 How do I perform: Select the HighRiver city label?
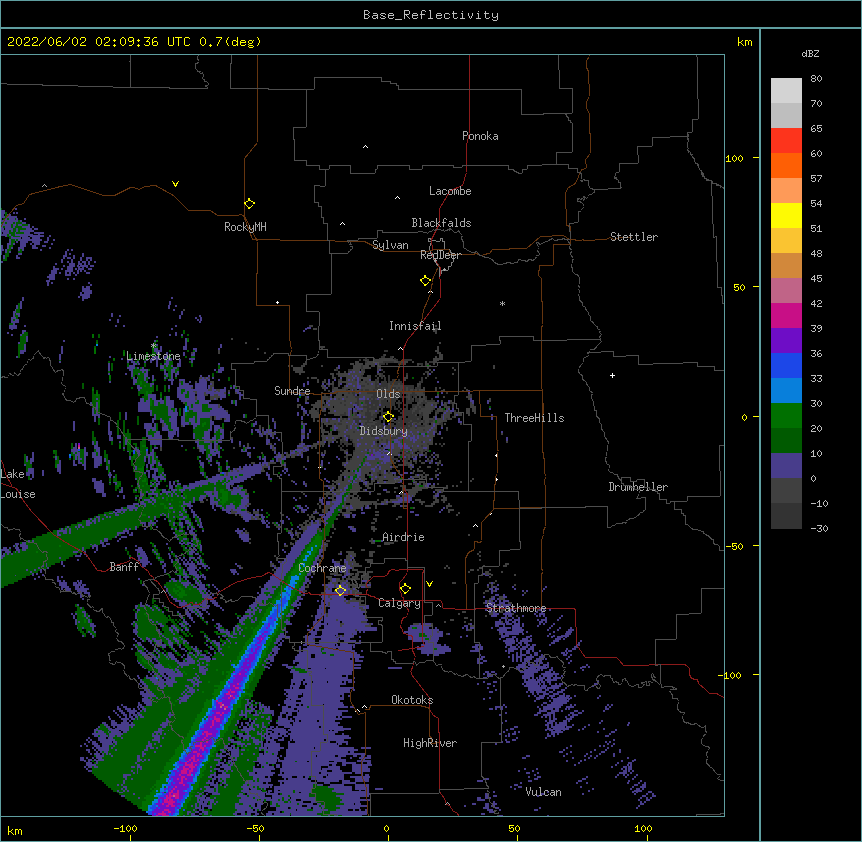(x=430, y=743)
